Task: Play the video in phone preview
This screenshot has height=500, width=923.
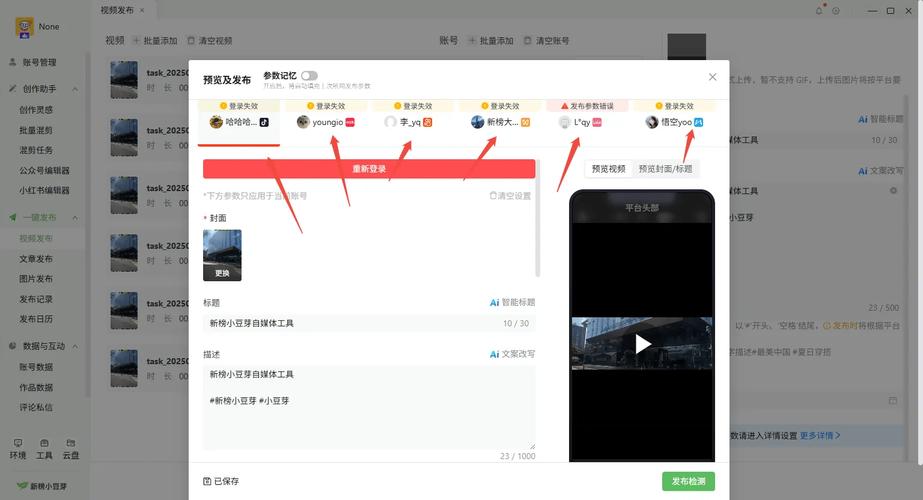Action: [x=642, y=343]
